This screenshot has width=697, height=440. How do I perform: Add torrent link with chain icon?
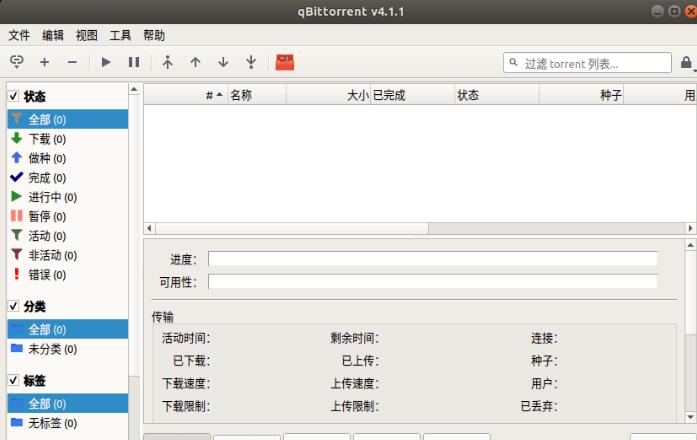17,62
